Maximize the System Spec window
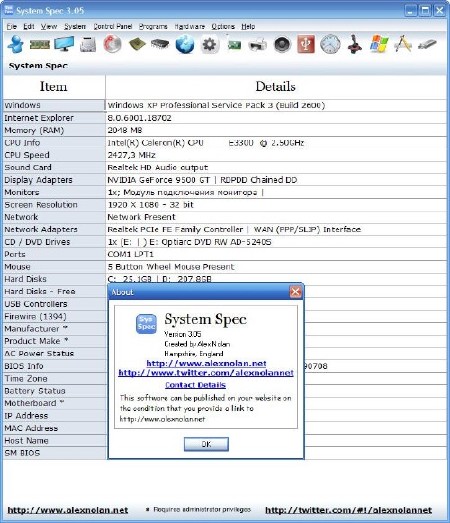 [425, 10]
